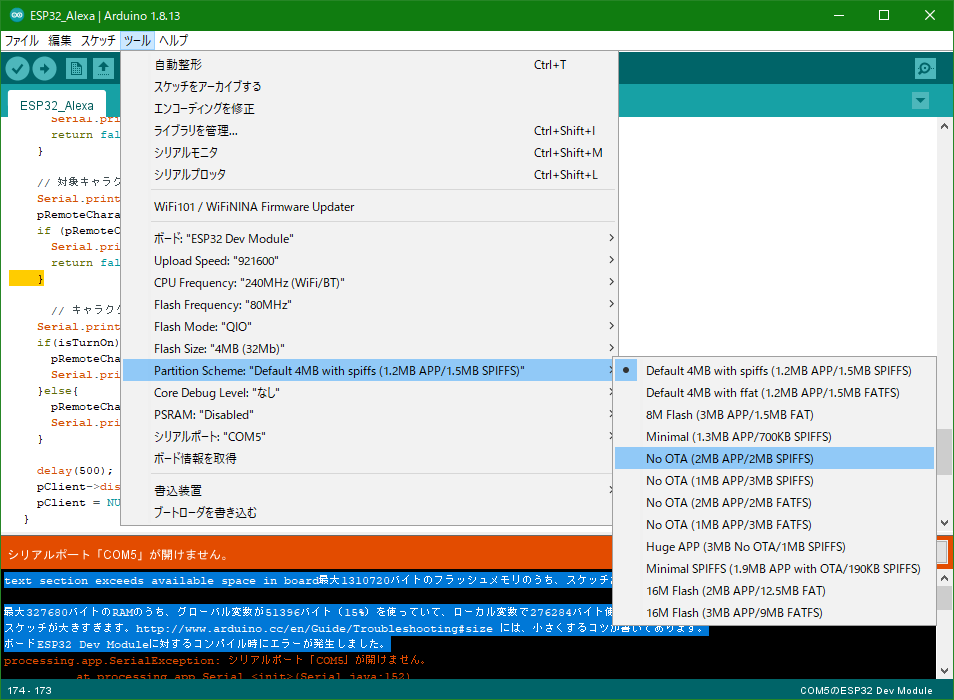954x700 pixels.
Task: Expand the CPU Frequency 240MHz submenu
Action: [370, 283]
